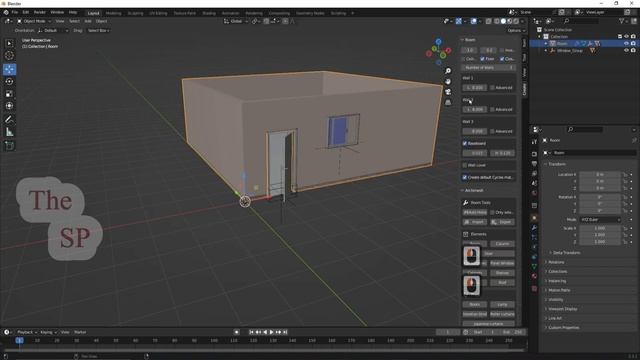This screenshot has height=360, width=640.
Task: Select the Add Cube tool in left toolbar
Action: click(9, 146)
